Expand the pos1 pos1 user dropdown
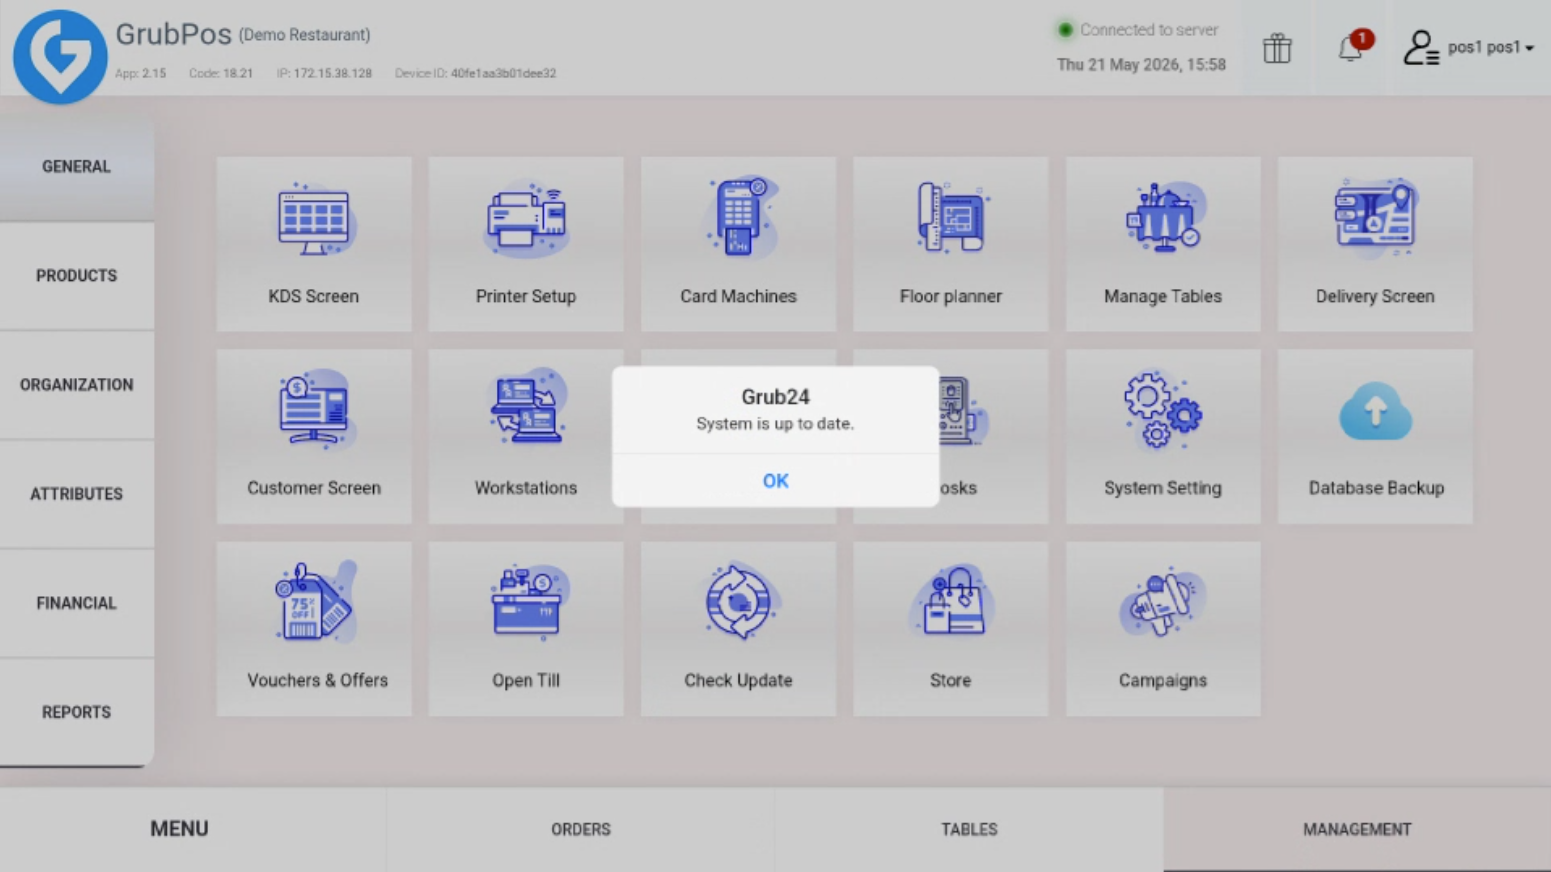1551x872 pixels. [1468, 47]
